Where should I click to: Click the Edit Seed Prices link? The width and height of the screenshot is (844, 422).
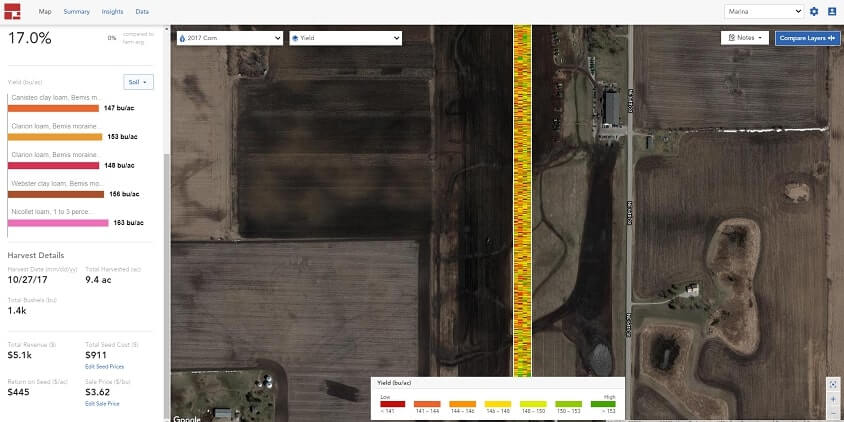tap(104, 367)
